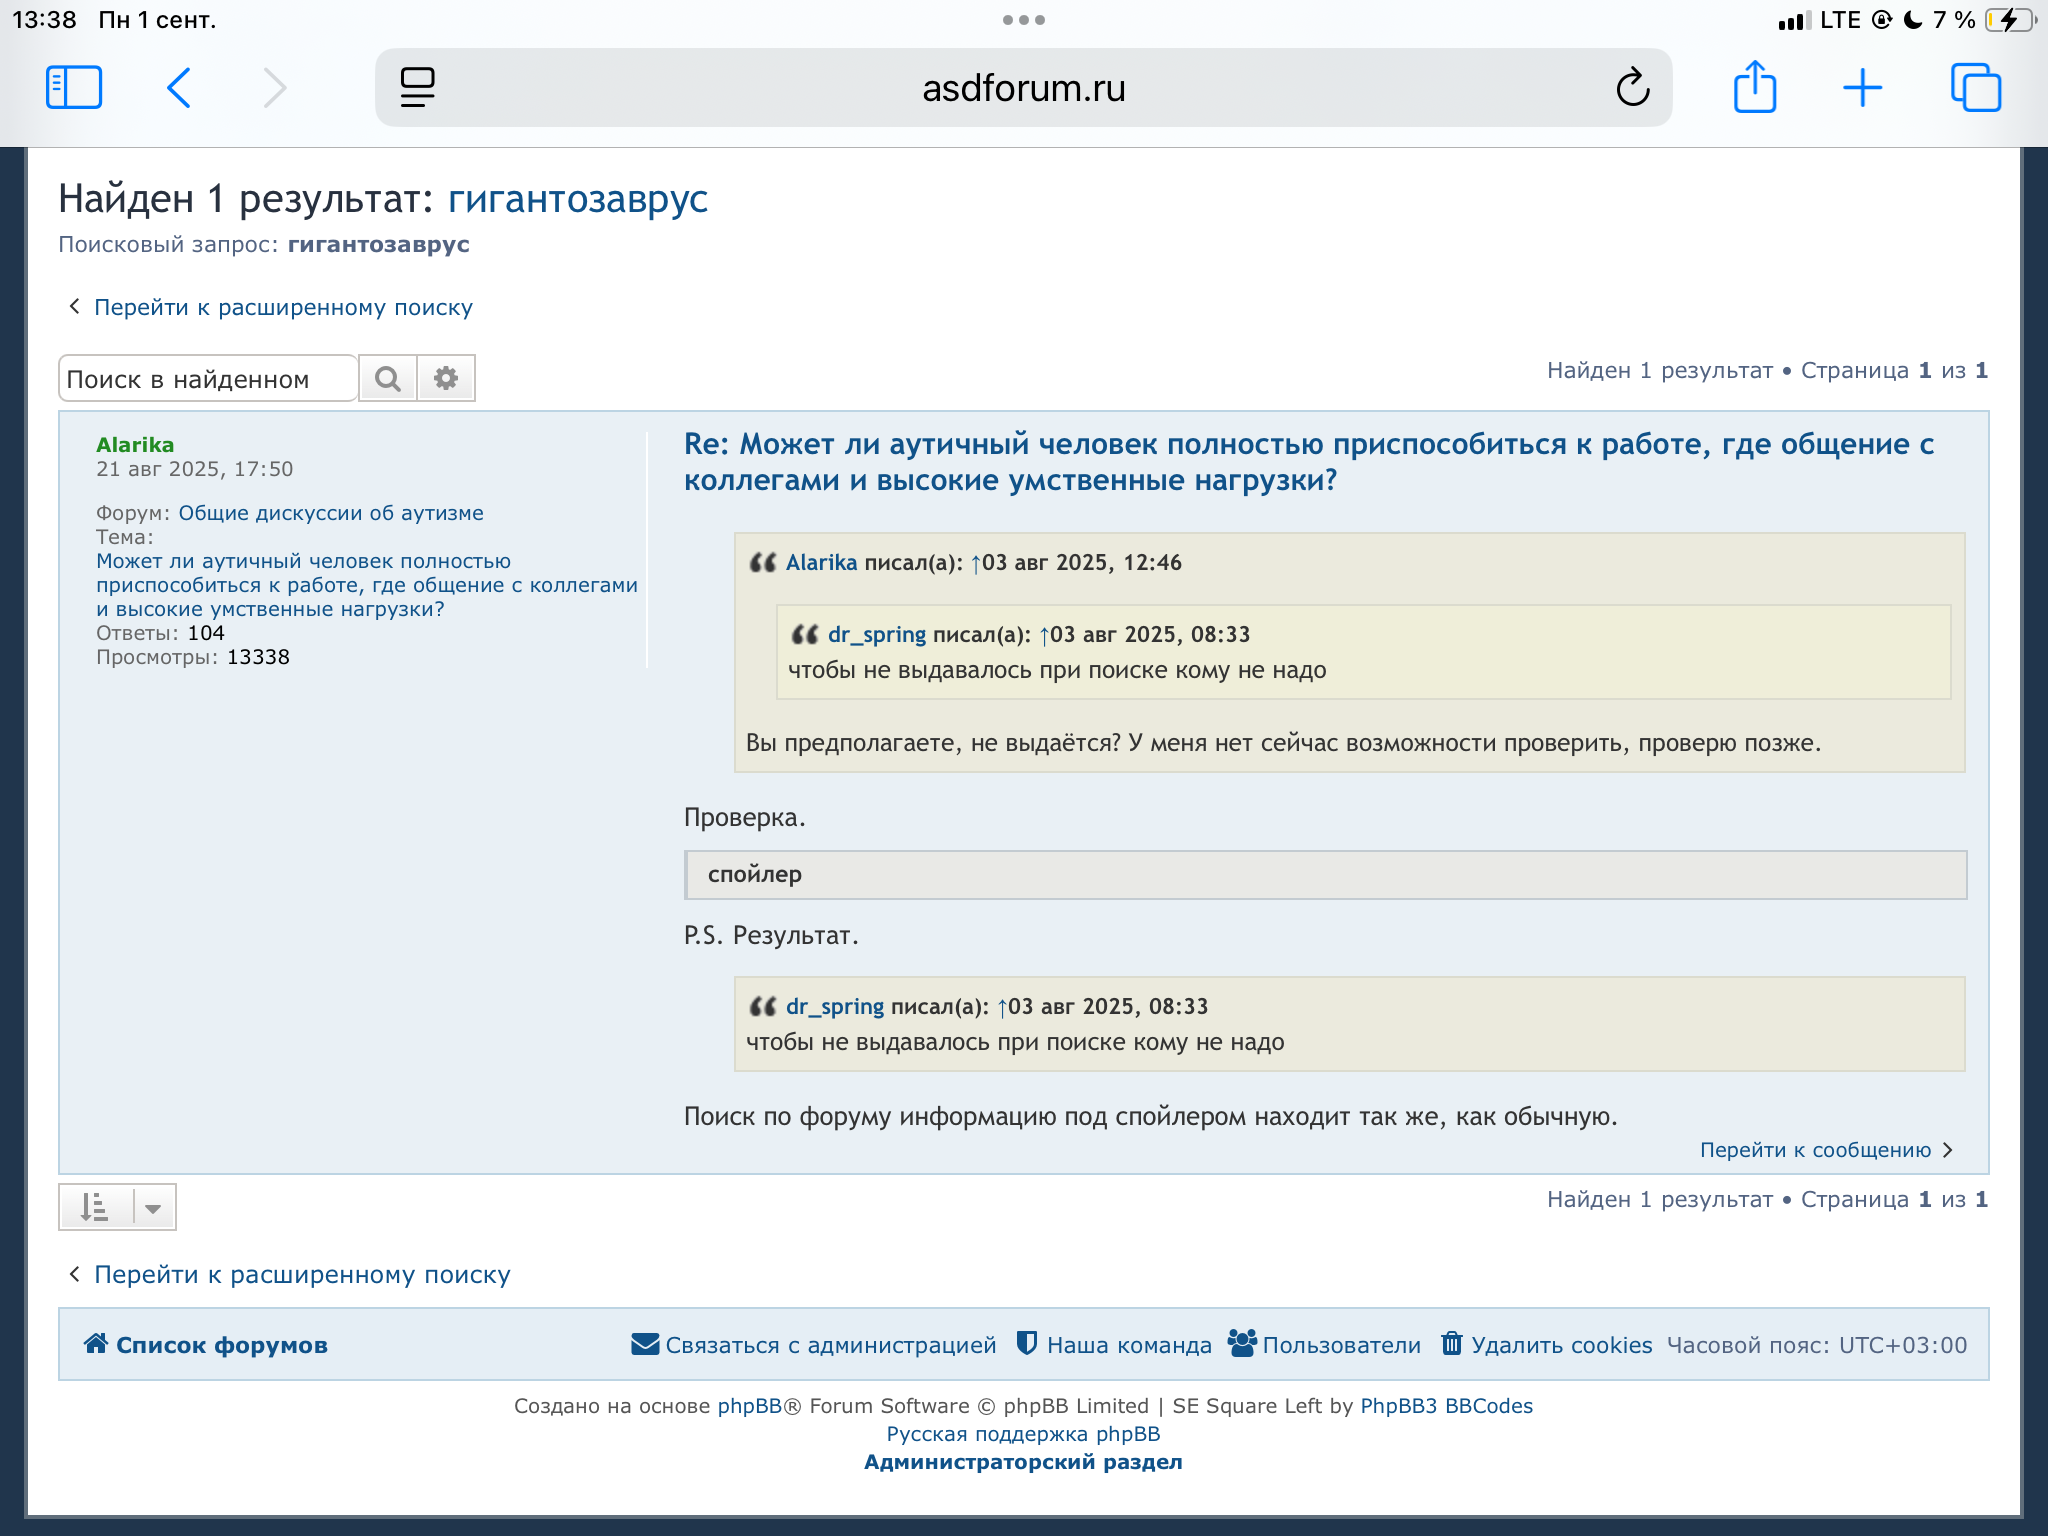Click the Поиск в найденном field
The image size is (2048, 1536).
tap(208, 379)
